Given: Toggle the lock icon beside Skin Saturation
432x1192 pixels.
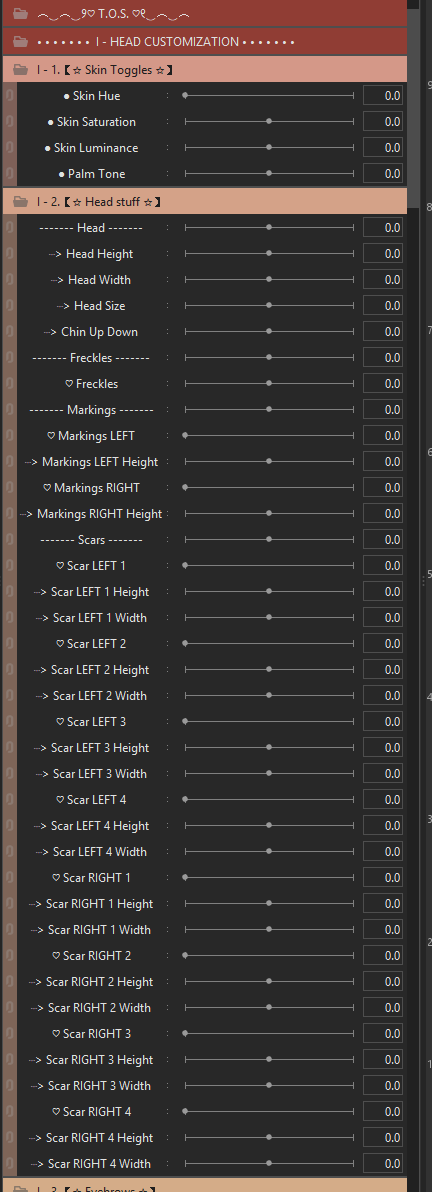Looking at the screenshot, I should (x=9, y=122).
